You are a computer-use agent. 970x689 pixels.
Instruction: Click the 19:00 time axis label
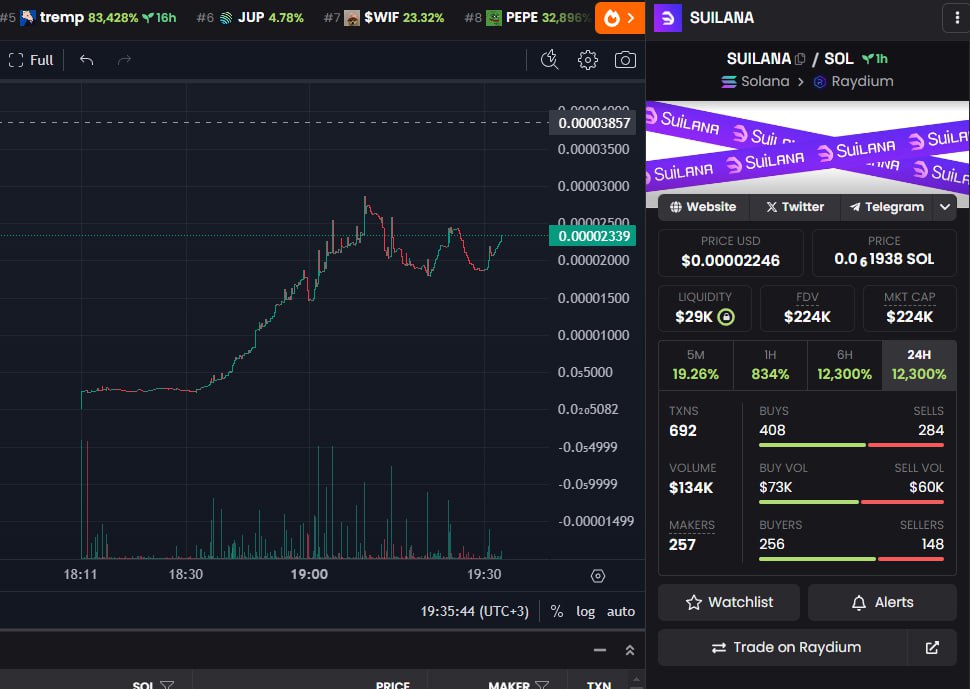(x=309, y=575)
